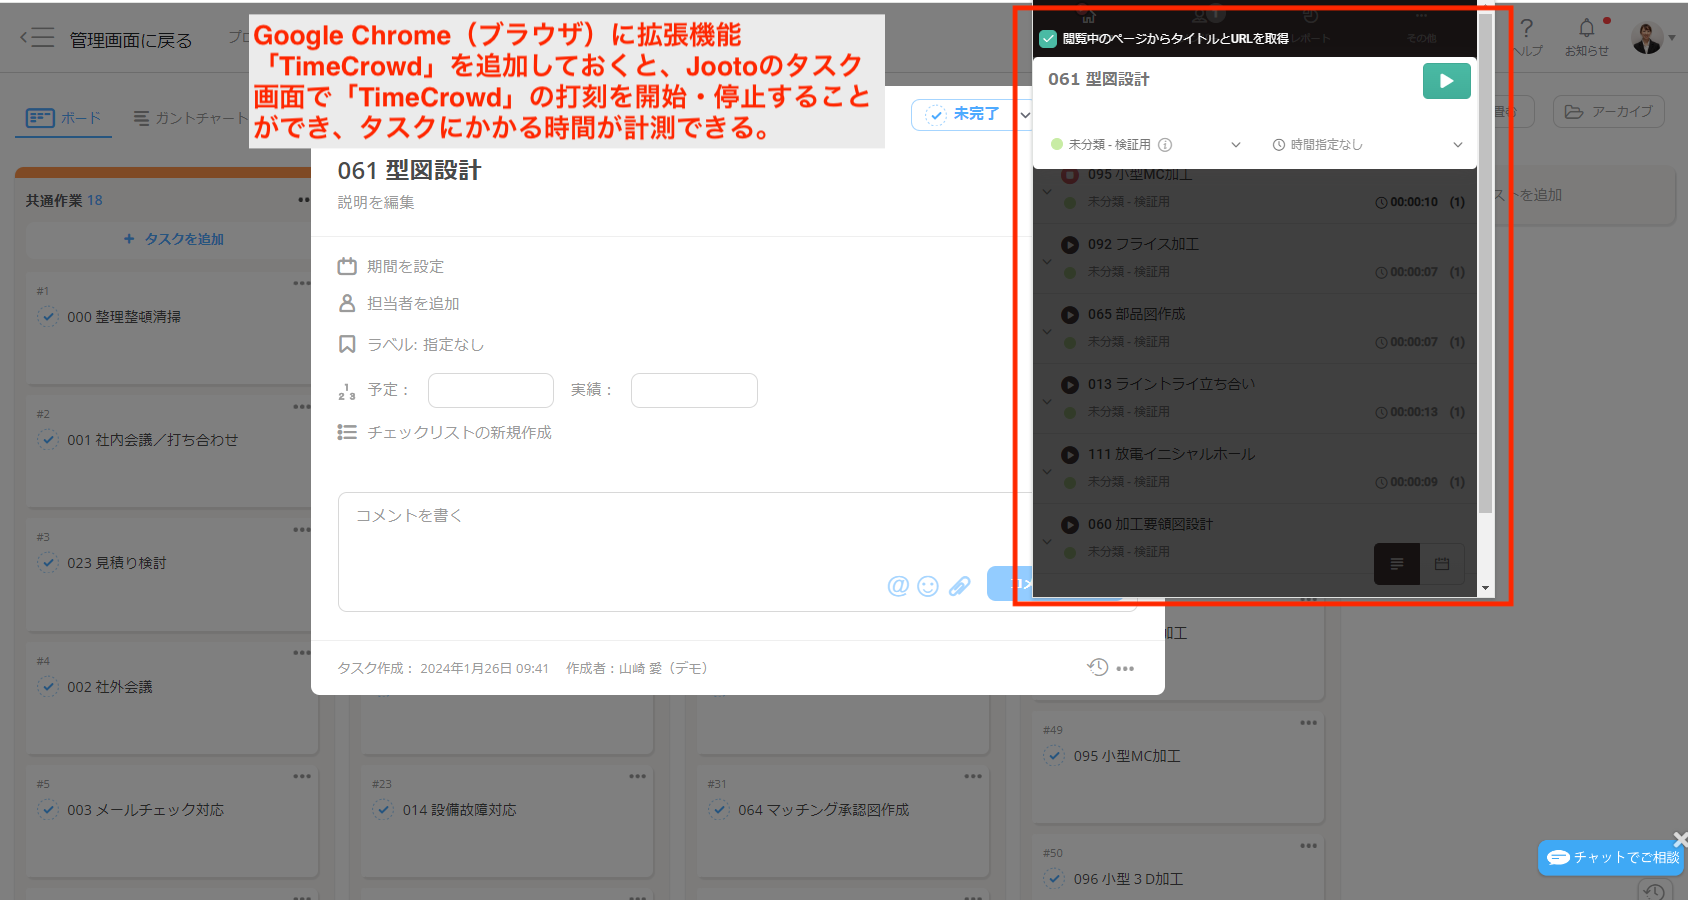Toggle completion of 000 整理整頓清掃
The width and height of the screenshot is (1688, 900).
47,316
